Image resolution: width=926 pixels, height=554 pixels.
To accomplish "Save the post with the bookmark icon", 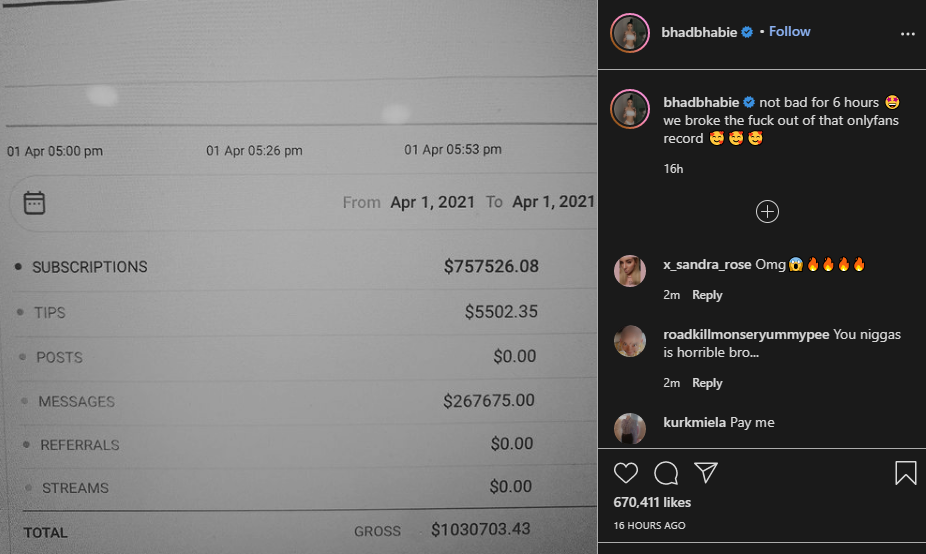I will click(905, 473).
